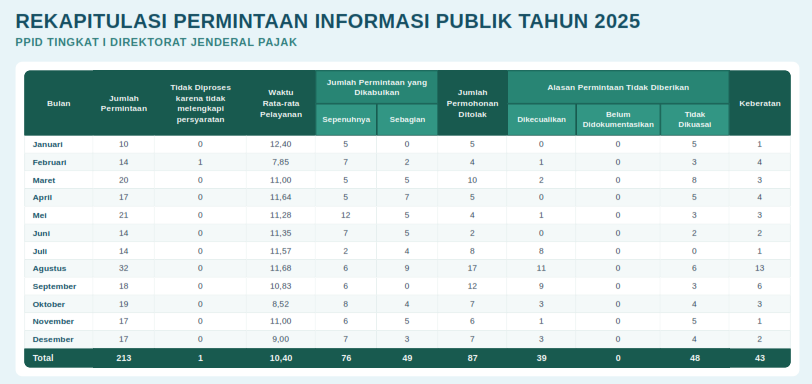Click Agustus request count "32"

(124, 269)
